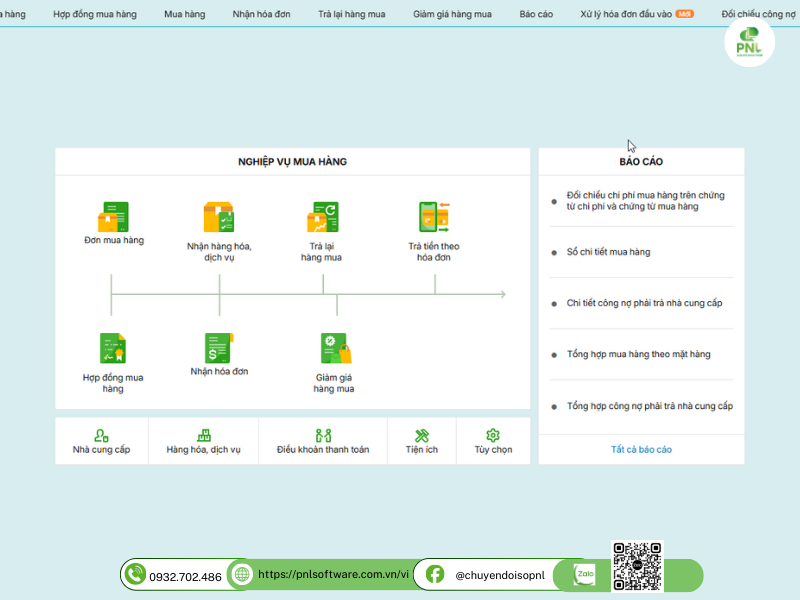Open the Đơn mua hàng icon
Image resolution: width=800 pixels, height=600 pixels.
[x=113, y=217]
